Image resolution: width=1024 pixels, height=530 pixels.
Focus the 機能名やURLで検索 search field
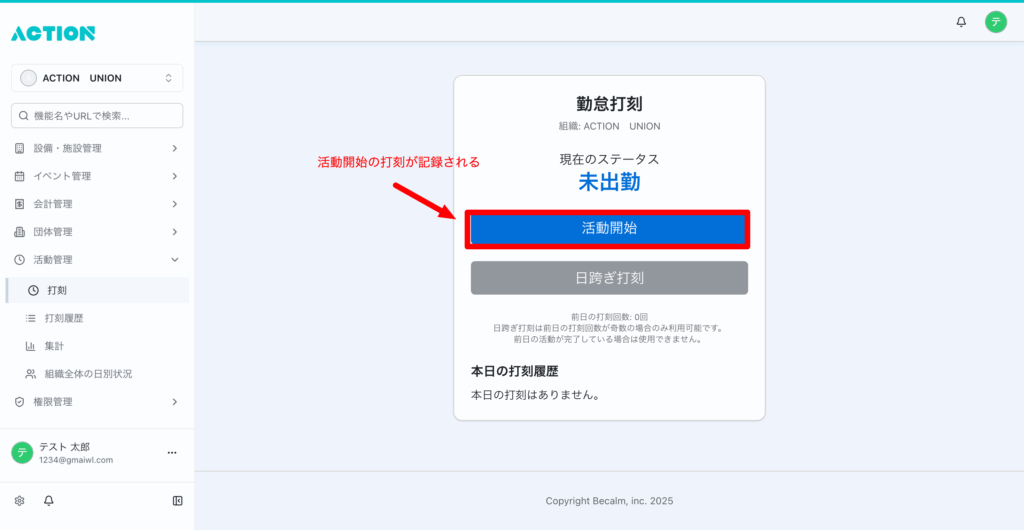[97, 116]
